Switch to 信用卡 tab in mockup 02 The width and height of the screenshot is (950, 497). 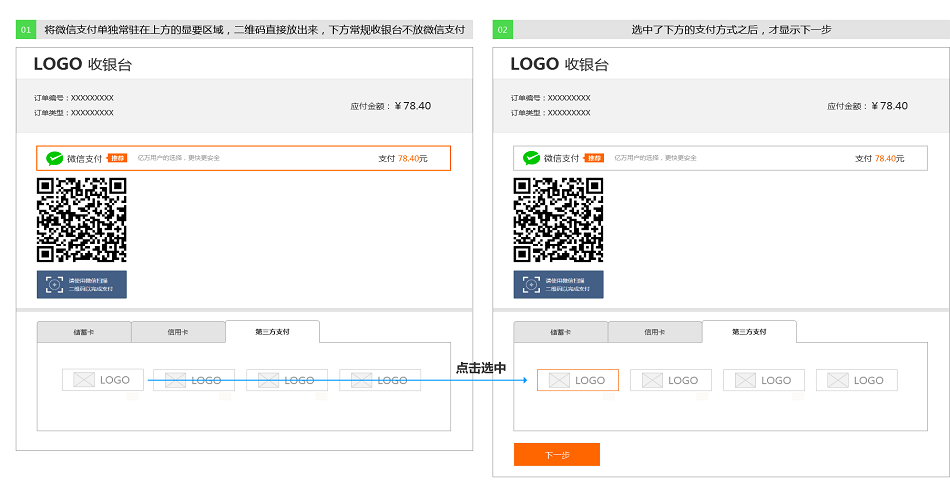655,332
